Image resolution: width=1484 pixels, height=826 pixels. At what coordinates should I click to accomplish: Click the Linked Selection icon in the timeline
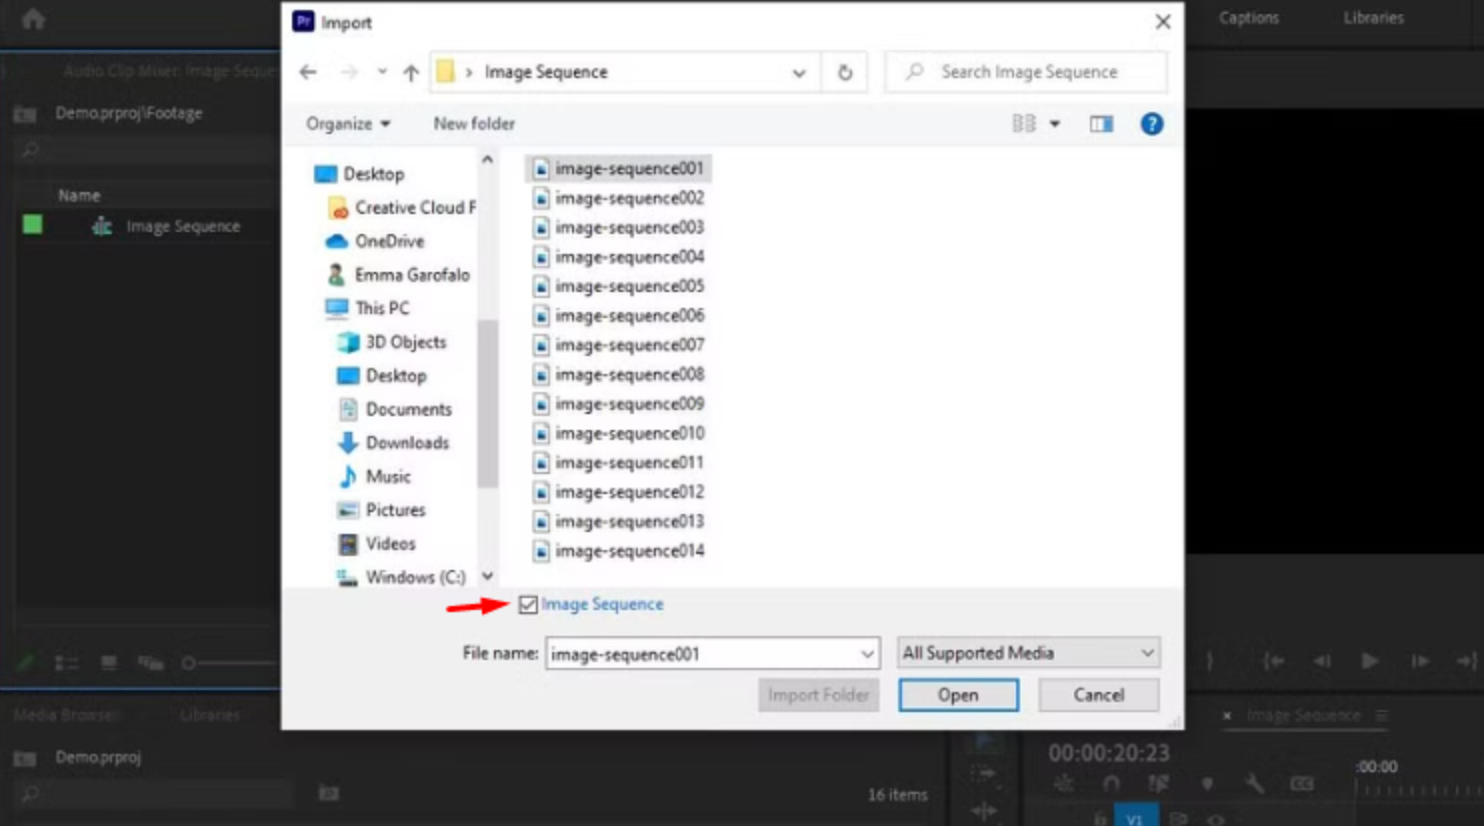(1159, 783)
